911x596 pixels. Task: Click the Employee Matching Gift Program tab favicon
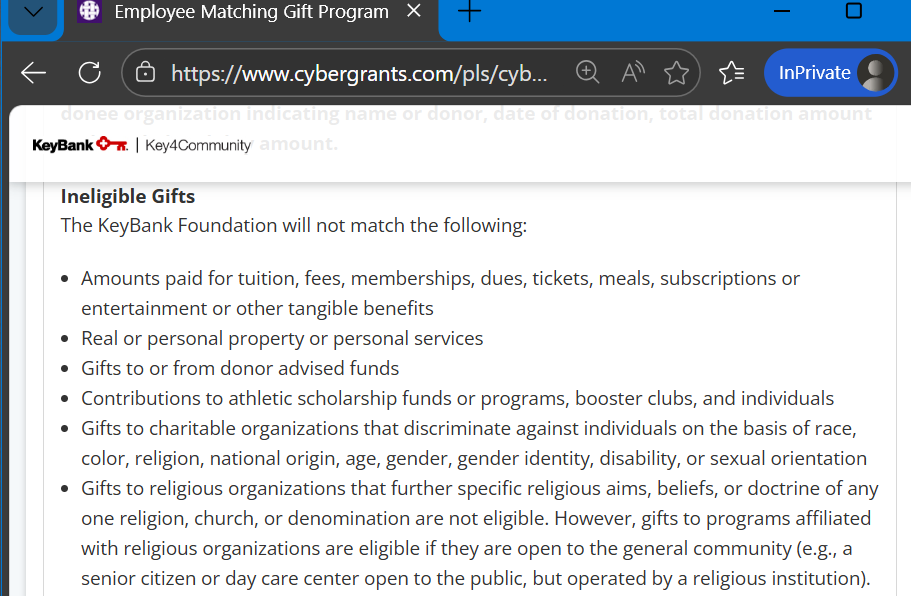pyautogui.click(x=89, y=11)
